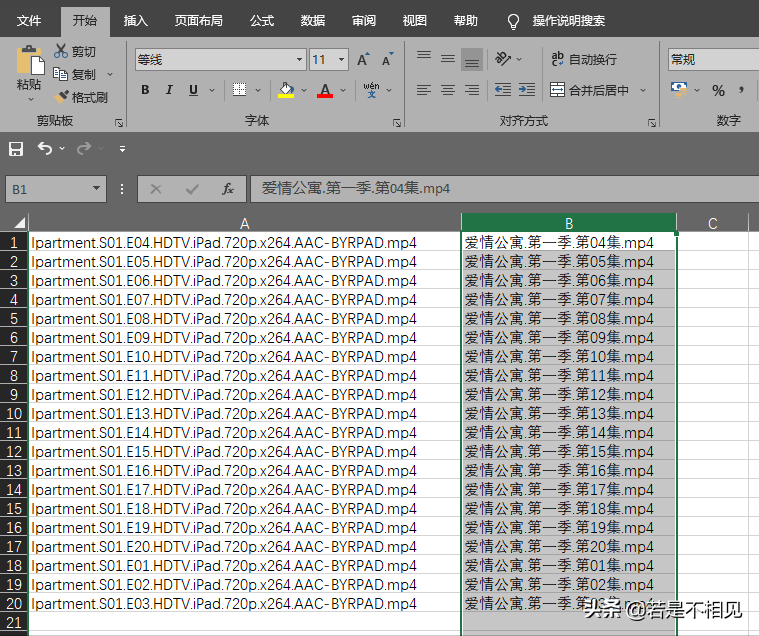Open 剪贴板 group dialog launcher
The width and height of the screenshot is (759, 636).
119,123
